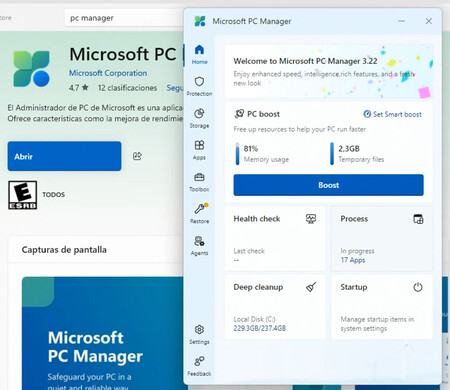This screenshot has width=450, height=390.
Task: Open the Restore section in sidebar
Action: coord(199,213)
